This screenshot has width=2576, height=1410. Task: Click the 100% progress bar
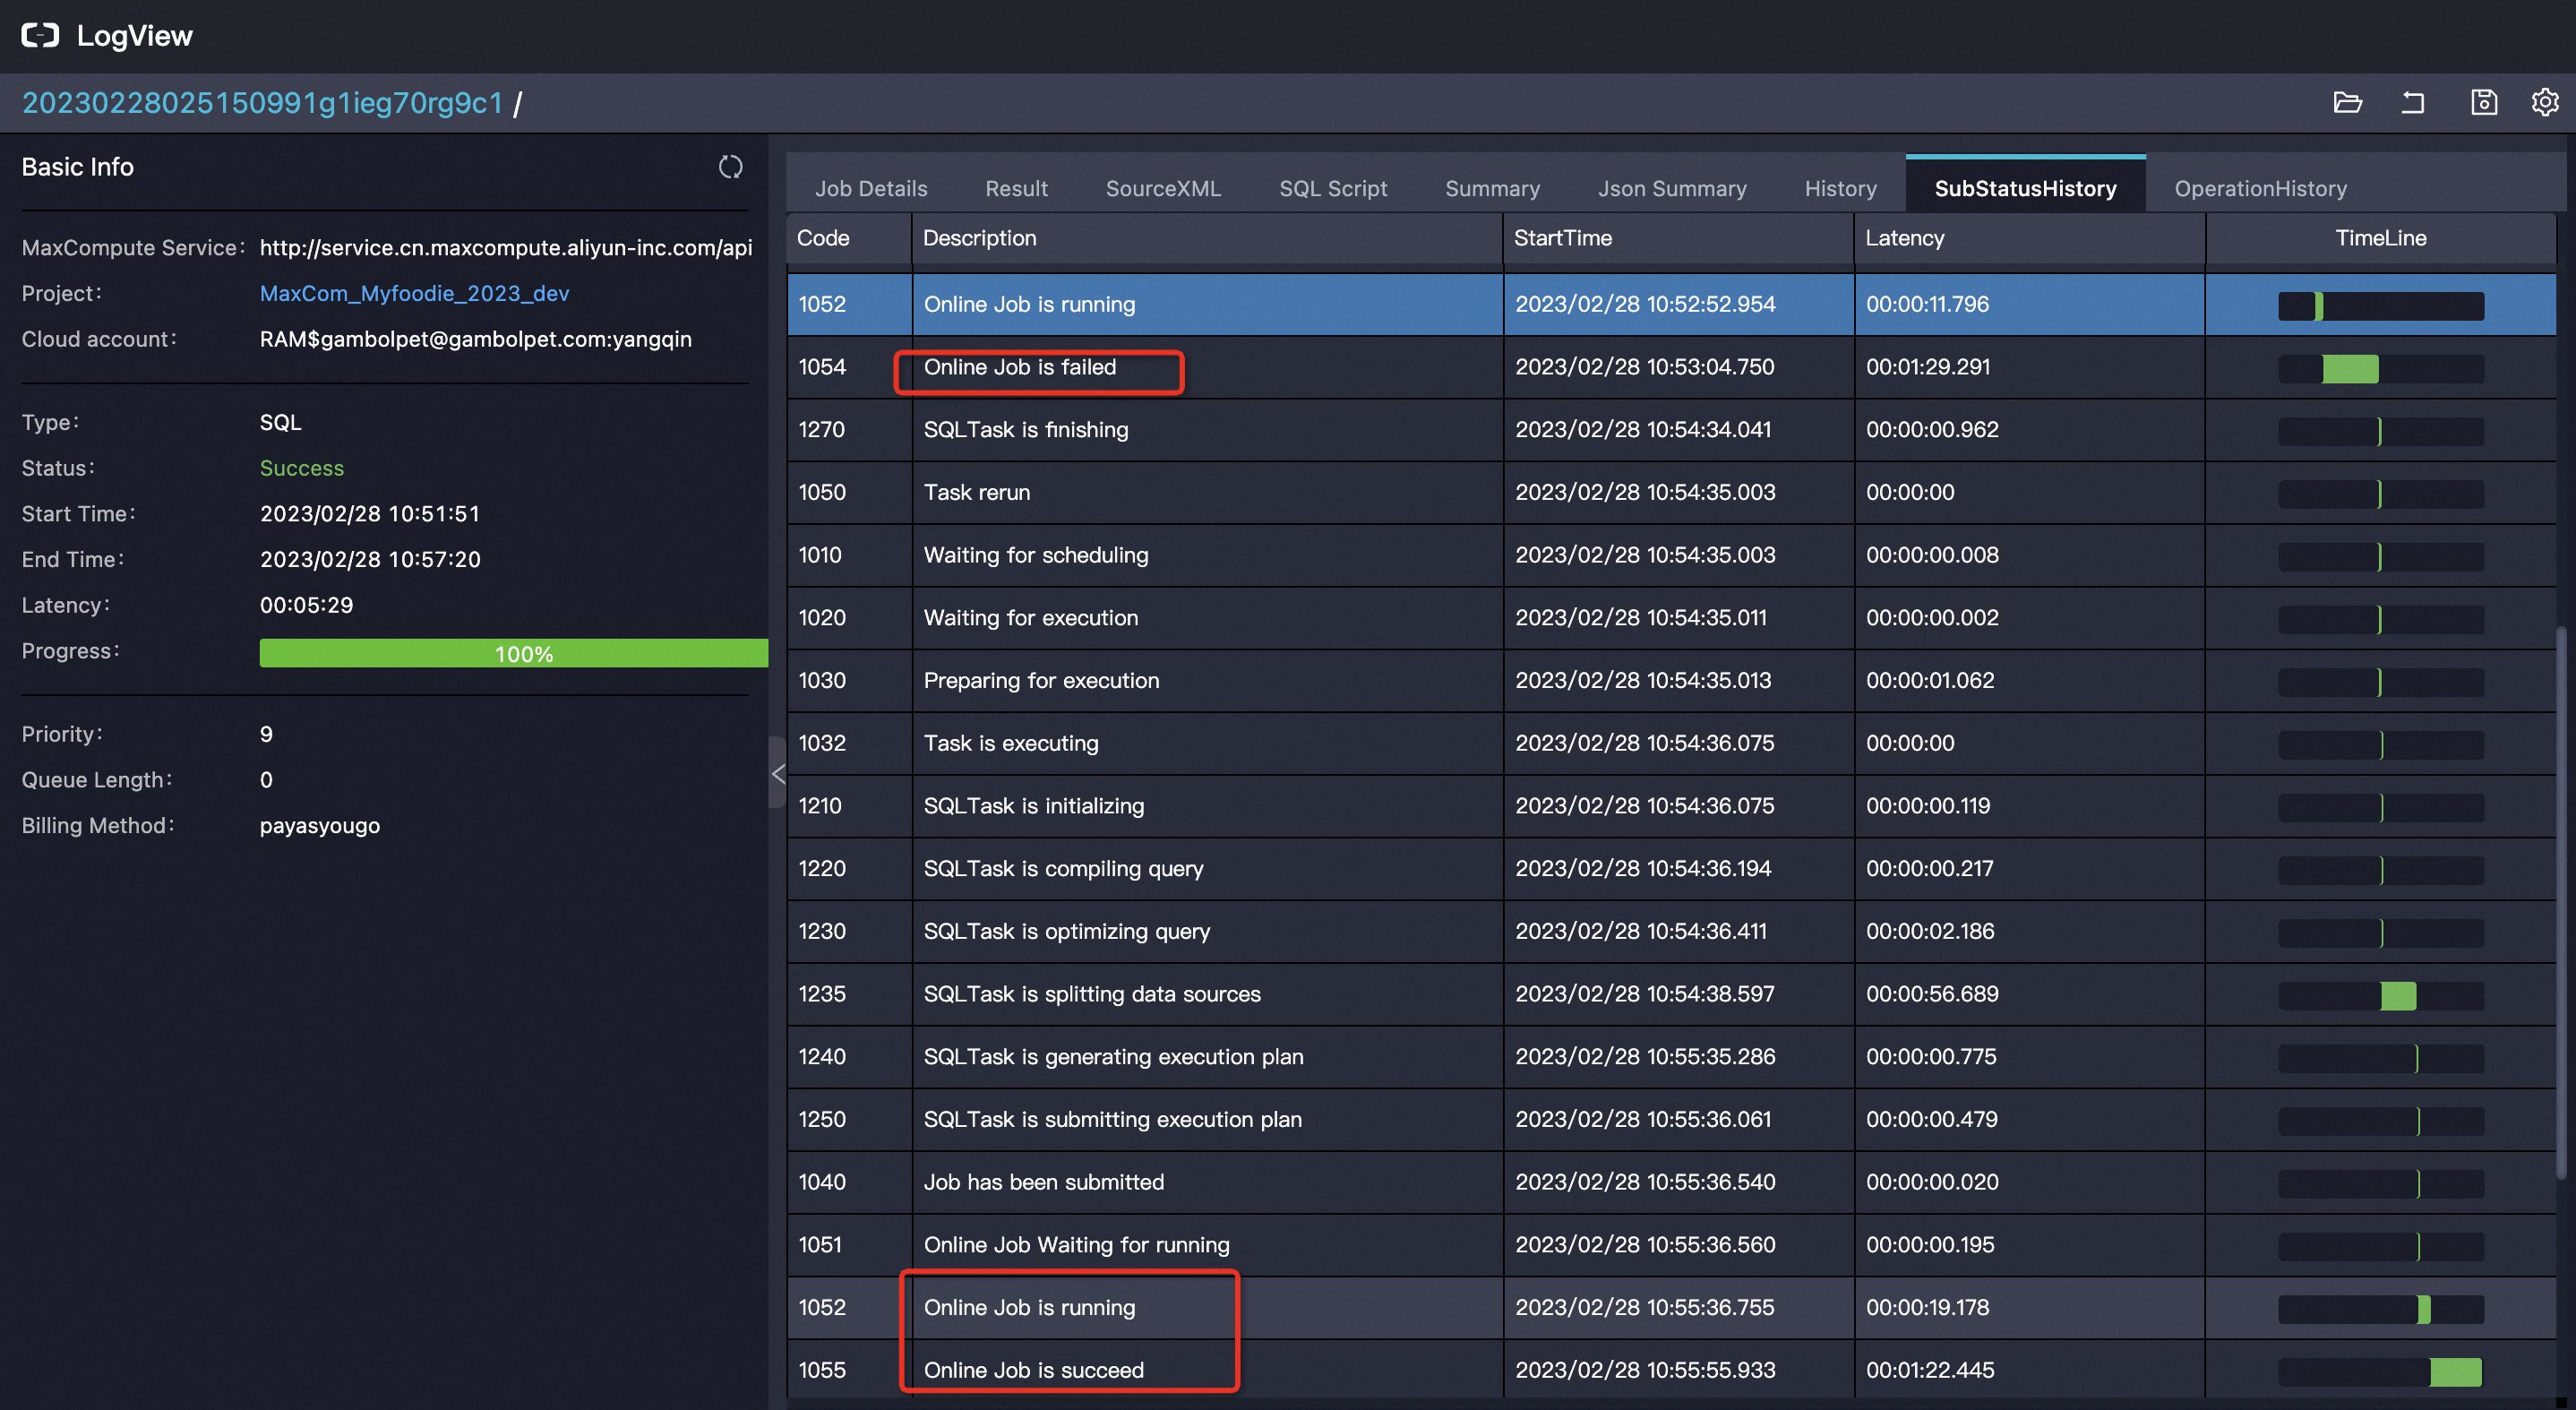point(514,653)
